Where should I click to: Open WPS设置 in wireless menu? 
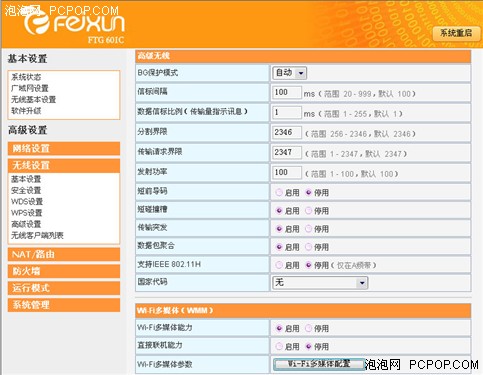point(27,213)
